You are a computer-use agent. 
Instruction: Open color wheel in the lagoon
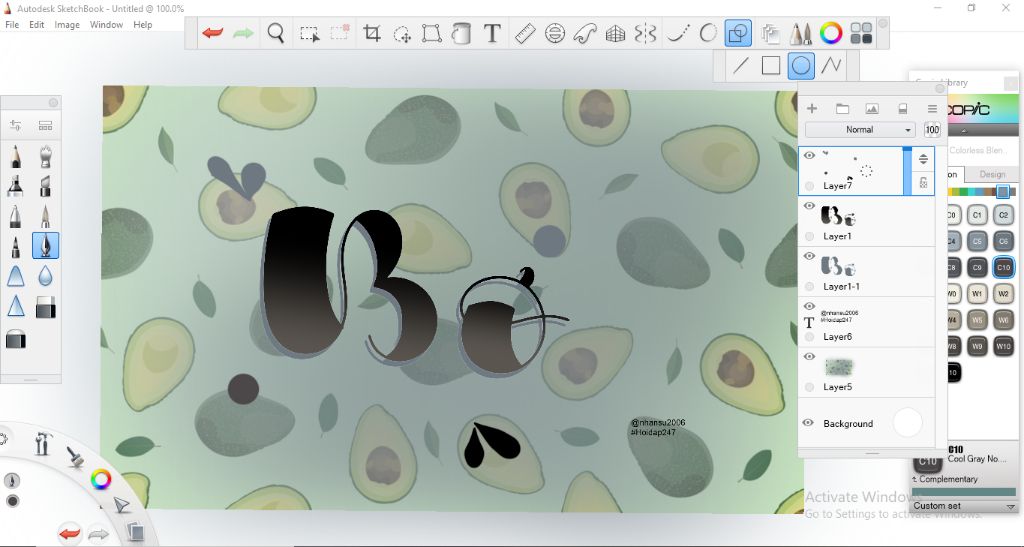point(101,480)
